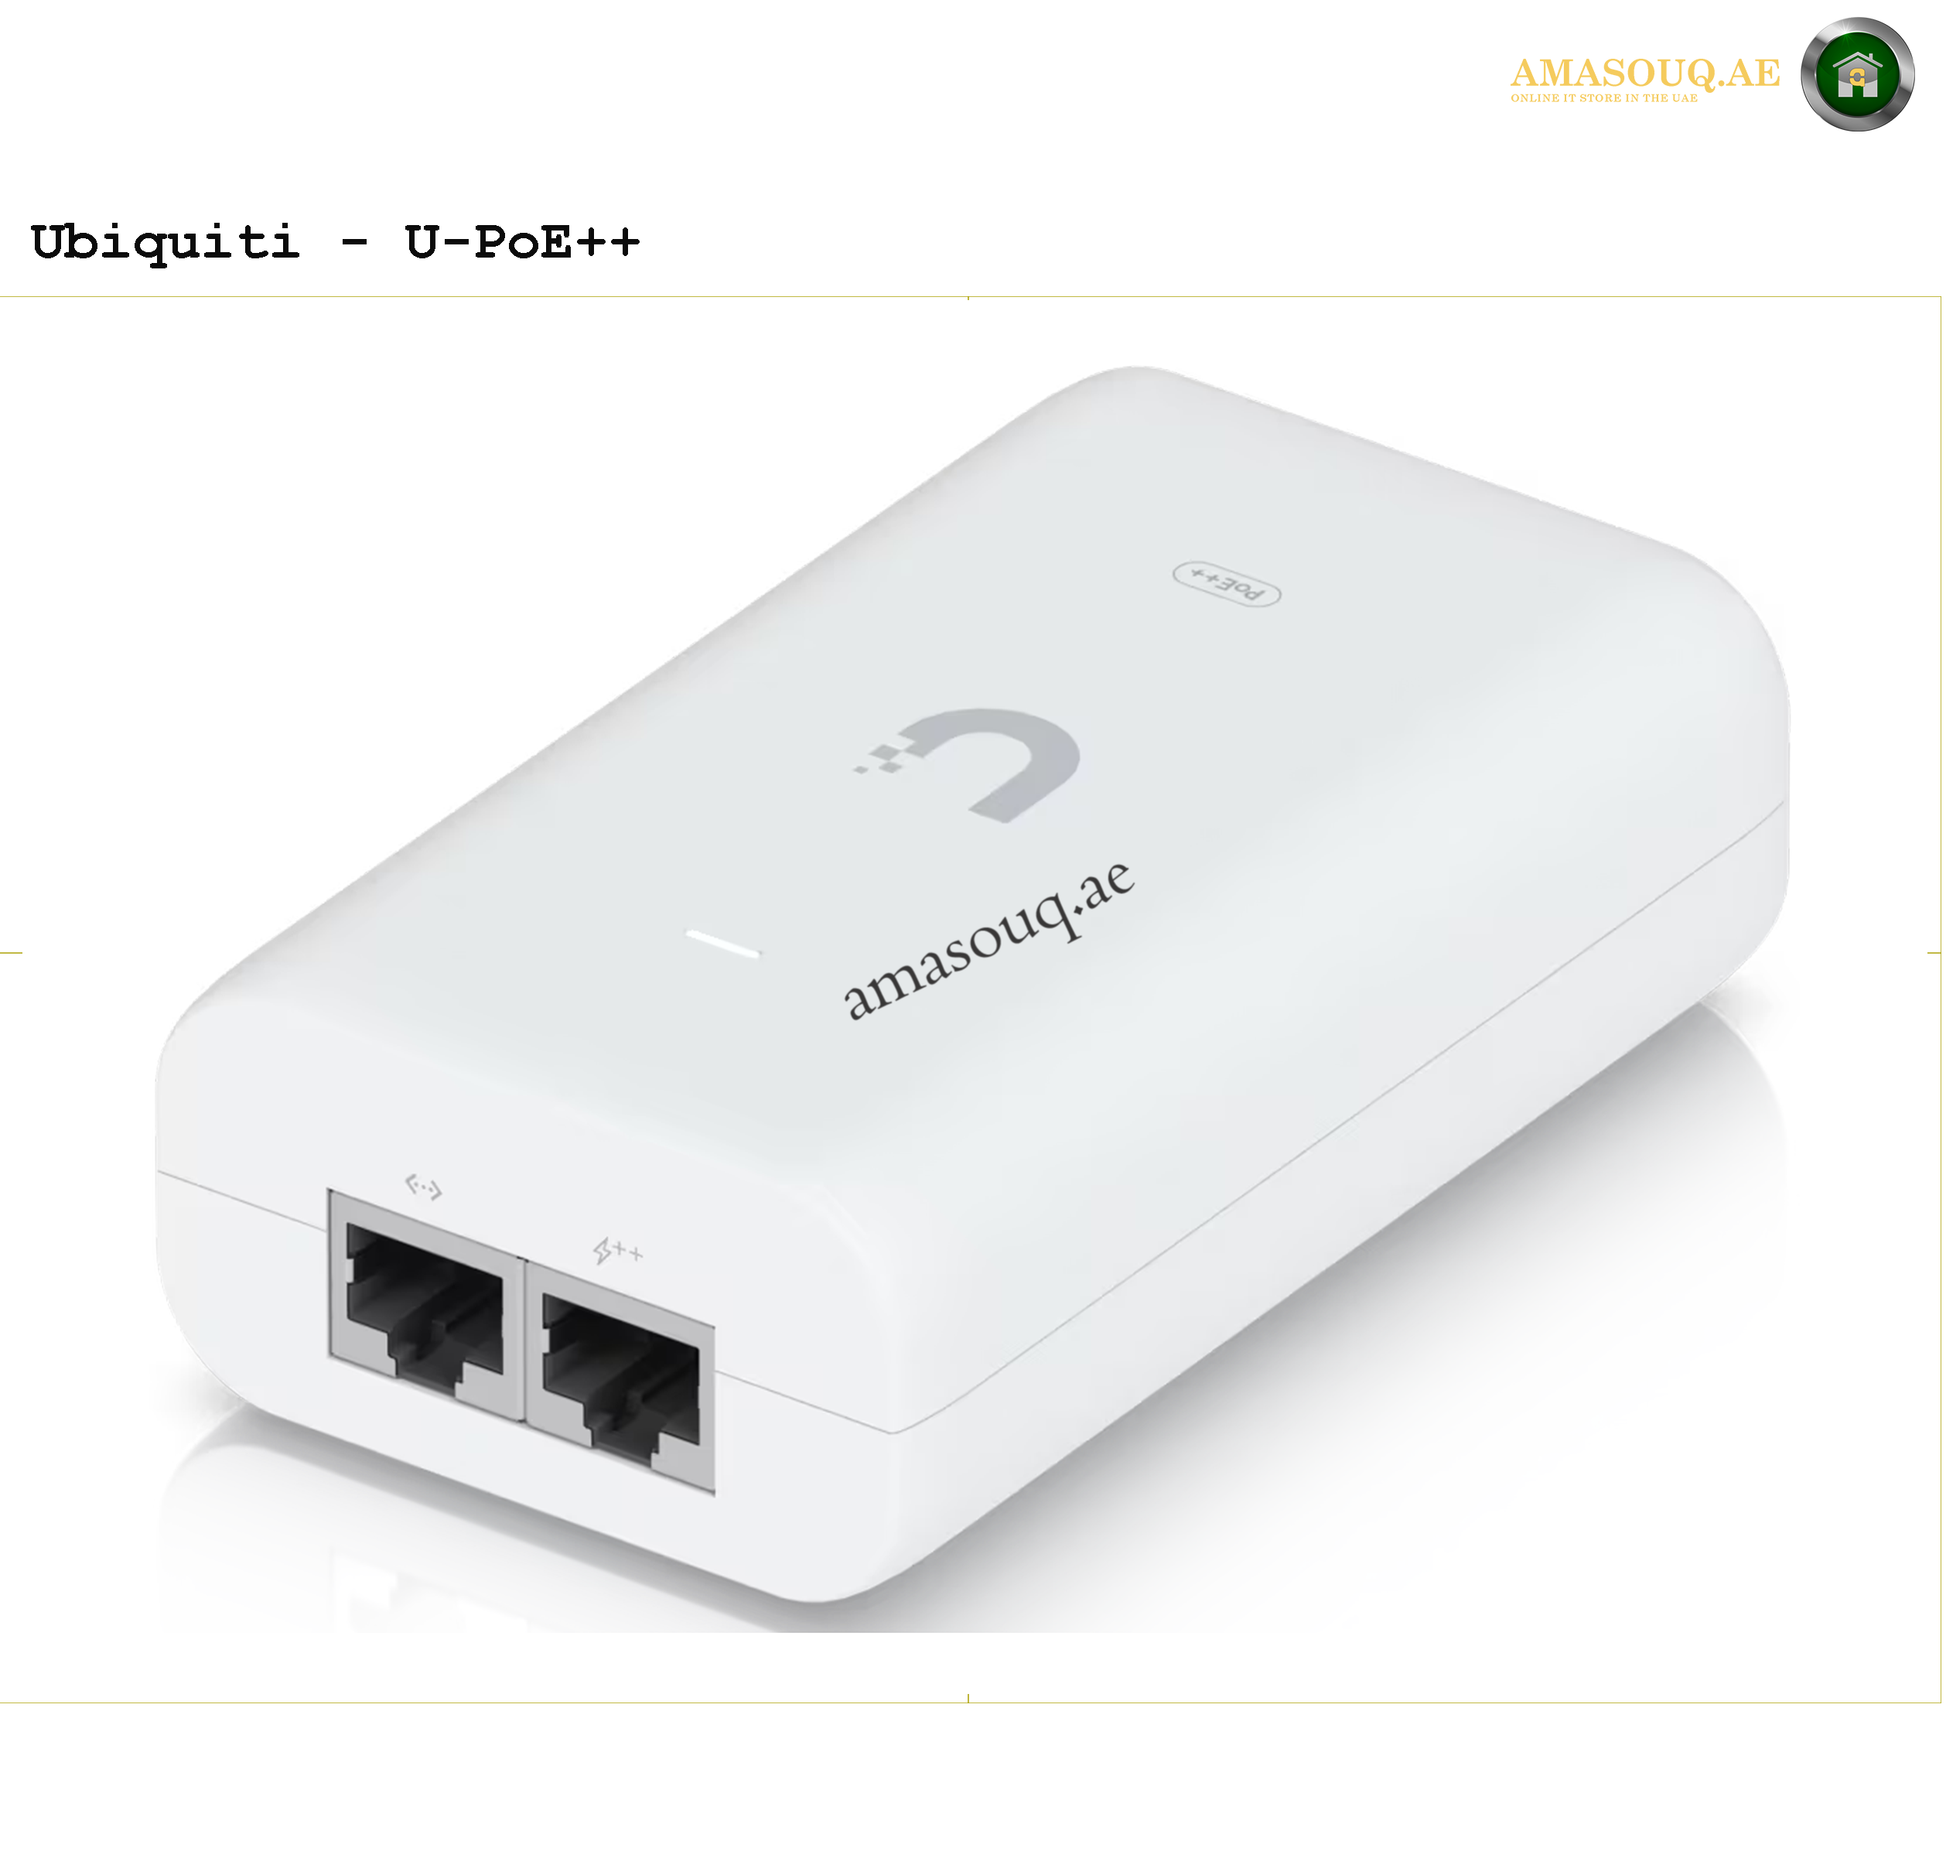Click the white LED indicator line
1946x1875 pixels.
(722, 944)
